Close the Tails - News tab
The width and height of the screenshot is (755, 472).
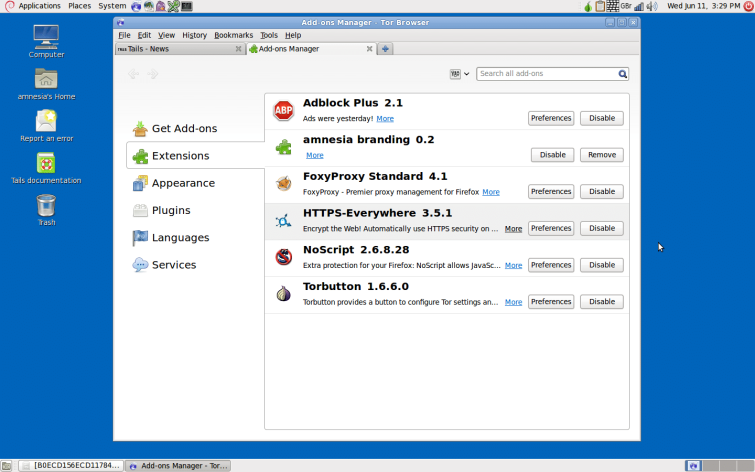point(238,49)
